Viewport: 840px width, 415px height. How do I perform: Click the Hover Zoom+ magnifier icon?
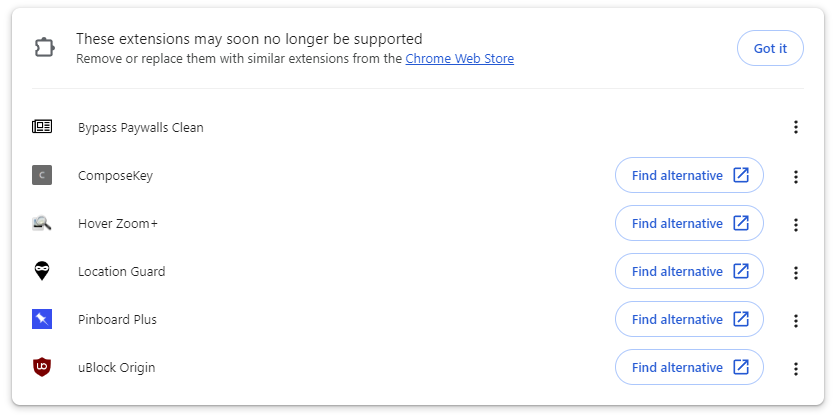[x=42, y=224]
